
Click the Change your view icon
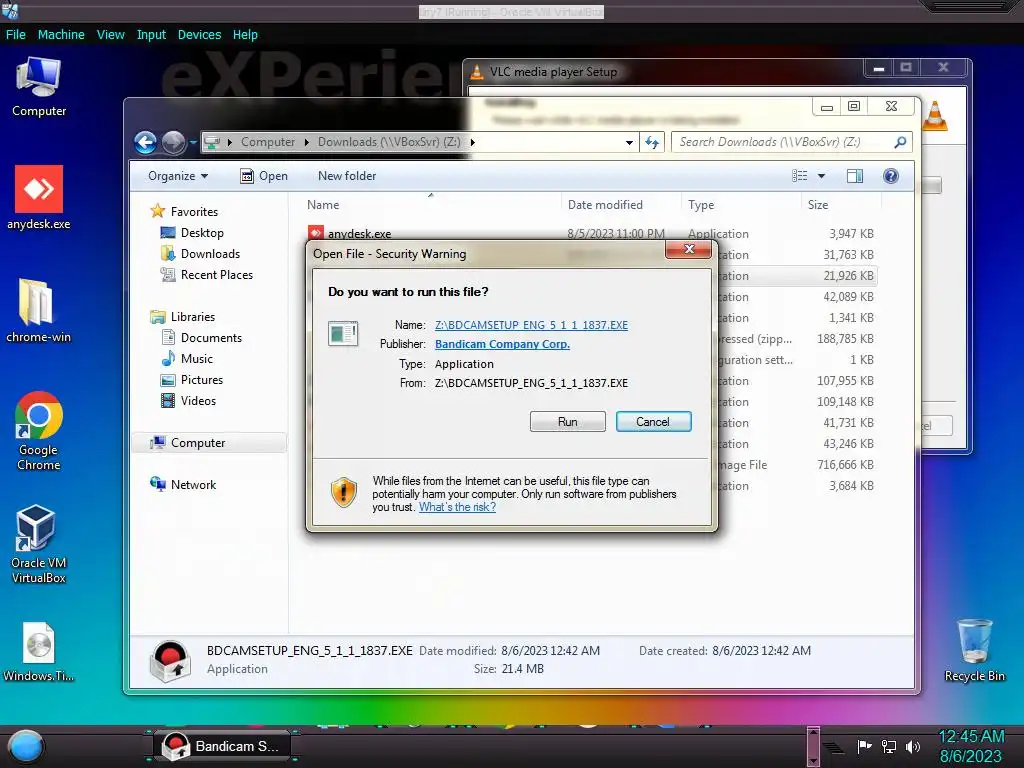[x=799, y=176]
